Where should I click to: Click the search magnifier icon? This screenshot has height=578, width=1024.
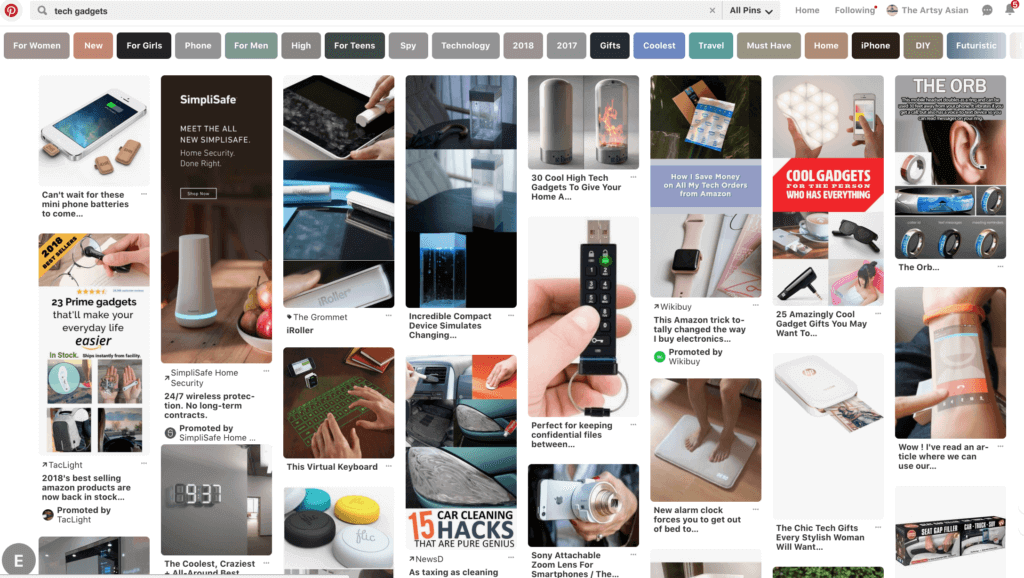coord(42,10)
